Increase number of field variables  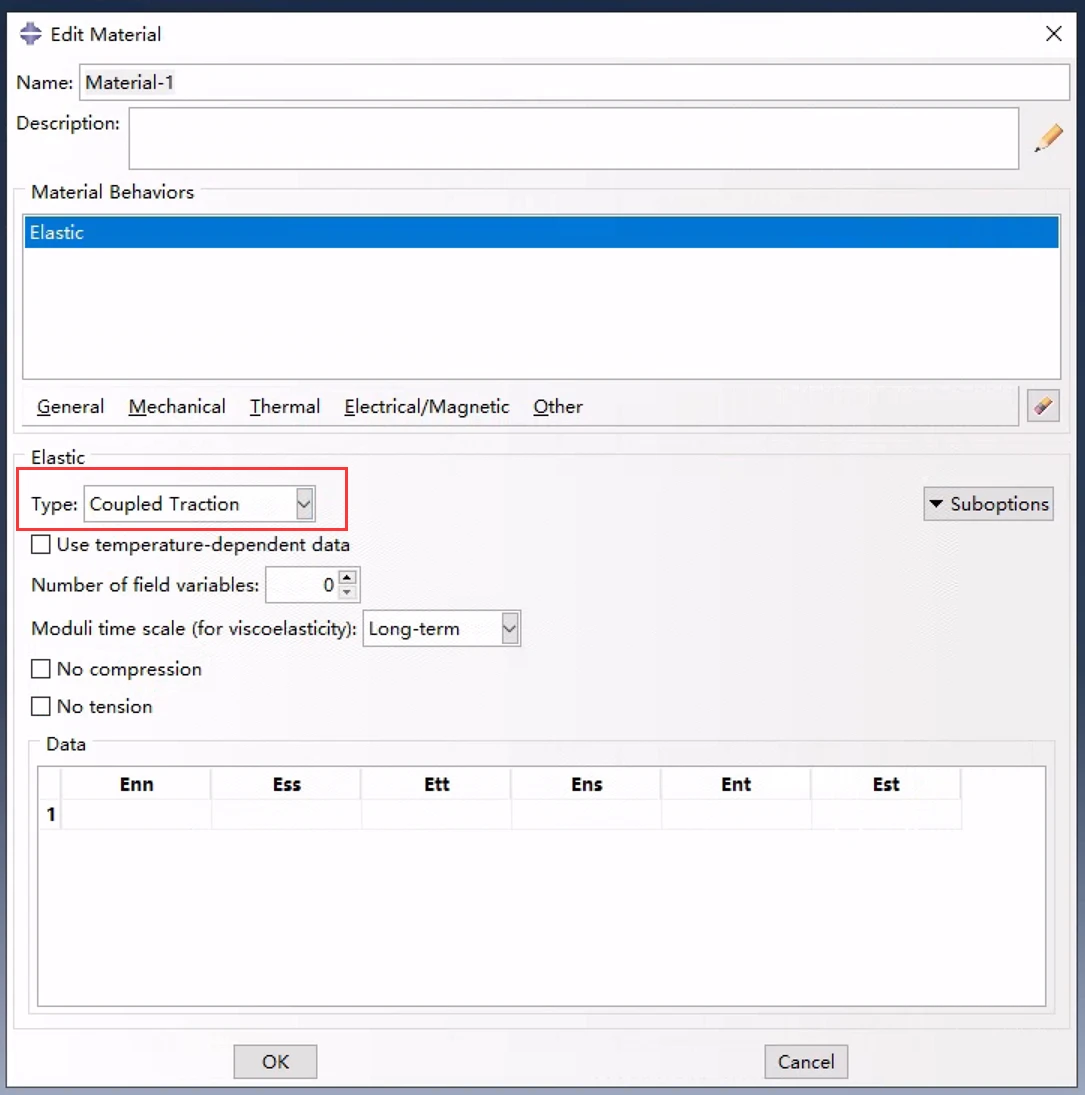pyautogui.click(x=347, y=577)
